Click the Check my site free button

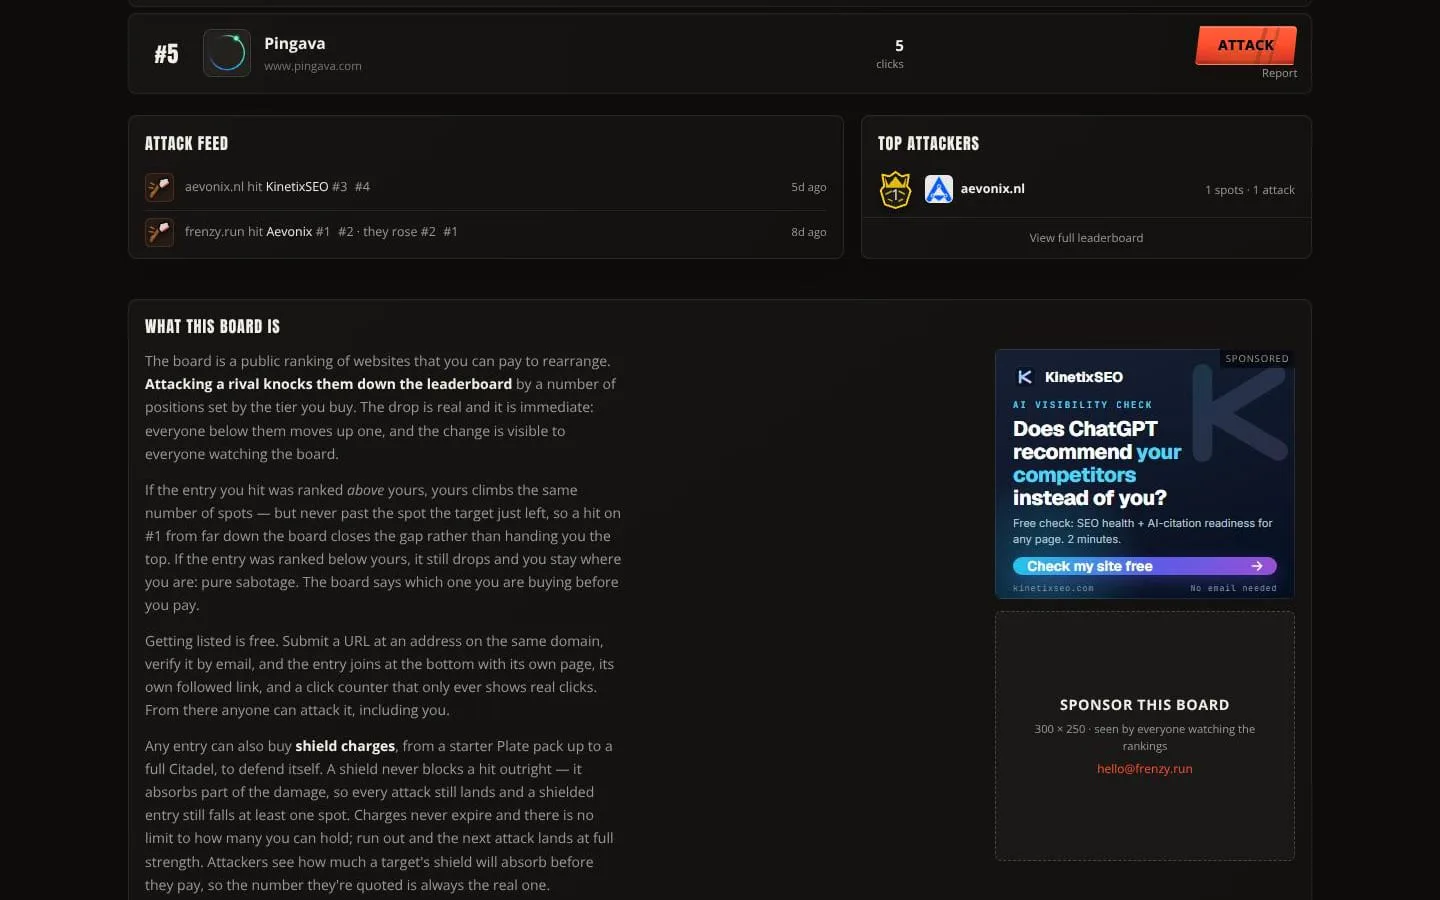click(1144, 566)
